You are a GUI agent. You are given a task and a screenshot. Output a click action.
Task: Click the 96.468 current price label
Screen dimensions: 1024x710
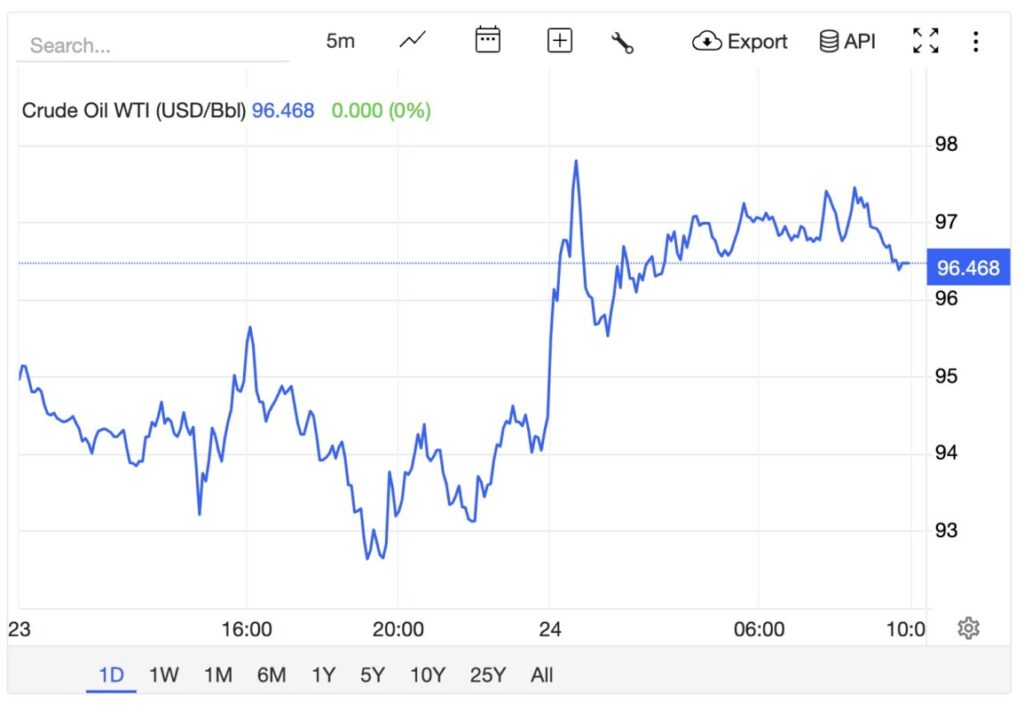click(968, 268)
